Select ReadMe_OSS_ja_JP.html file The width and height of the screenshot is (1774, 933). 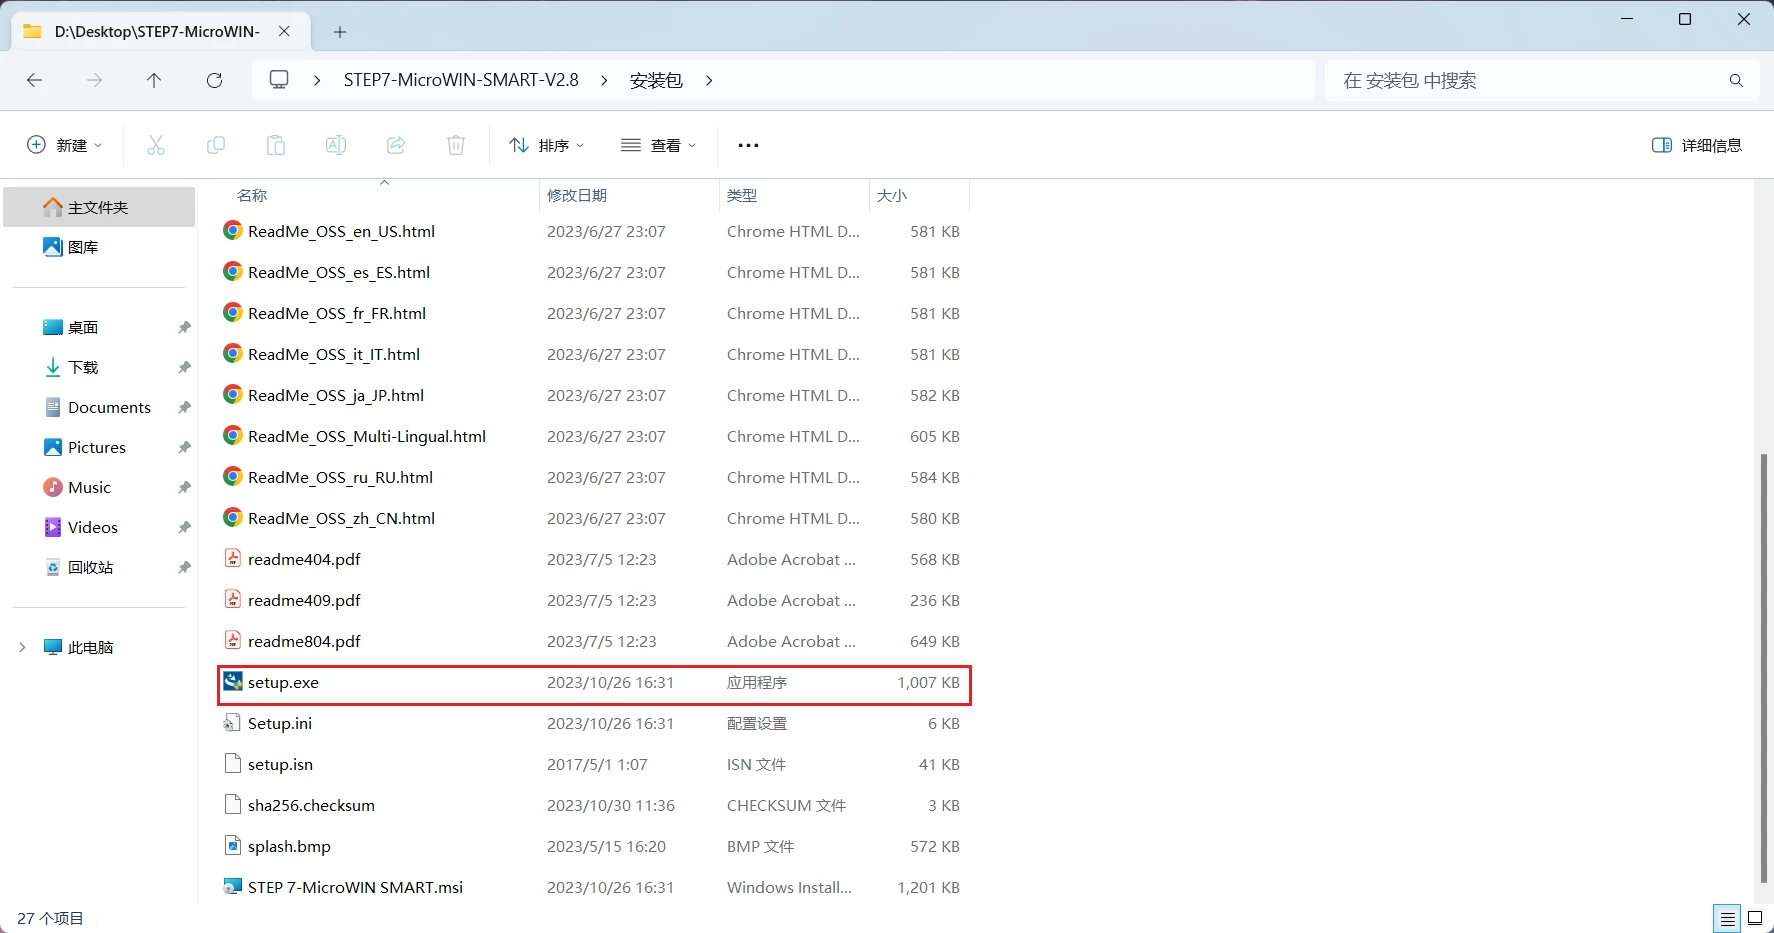pos(594,396)
